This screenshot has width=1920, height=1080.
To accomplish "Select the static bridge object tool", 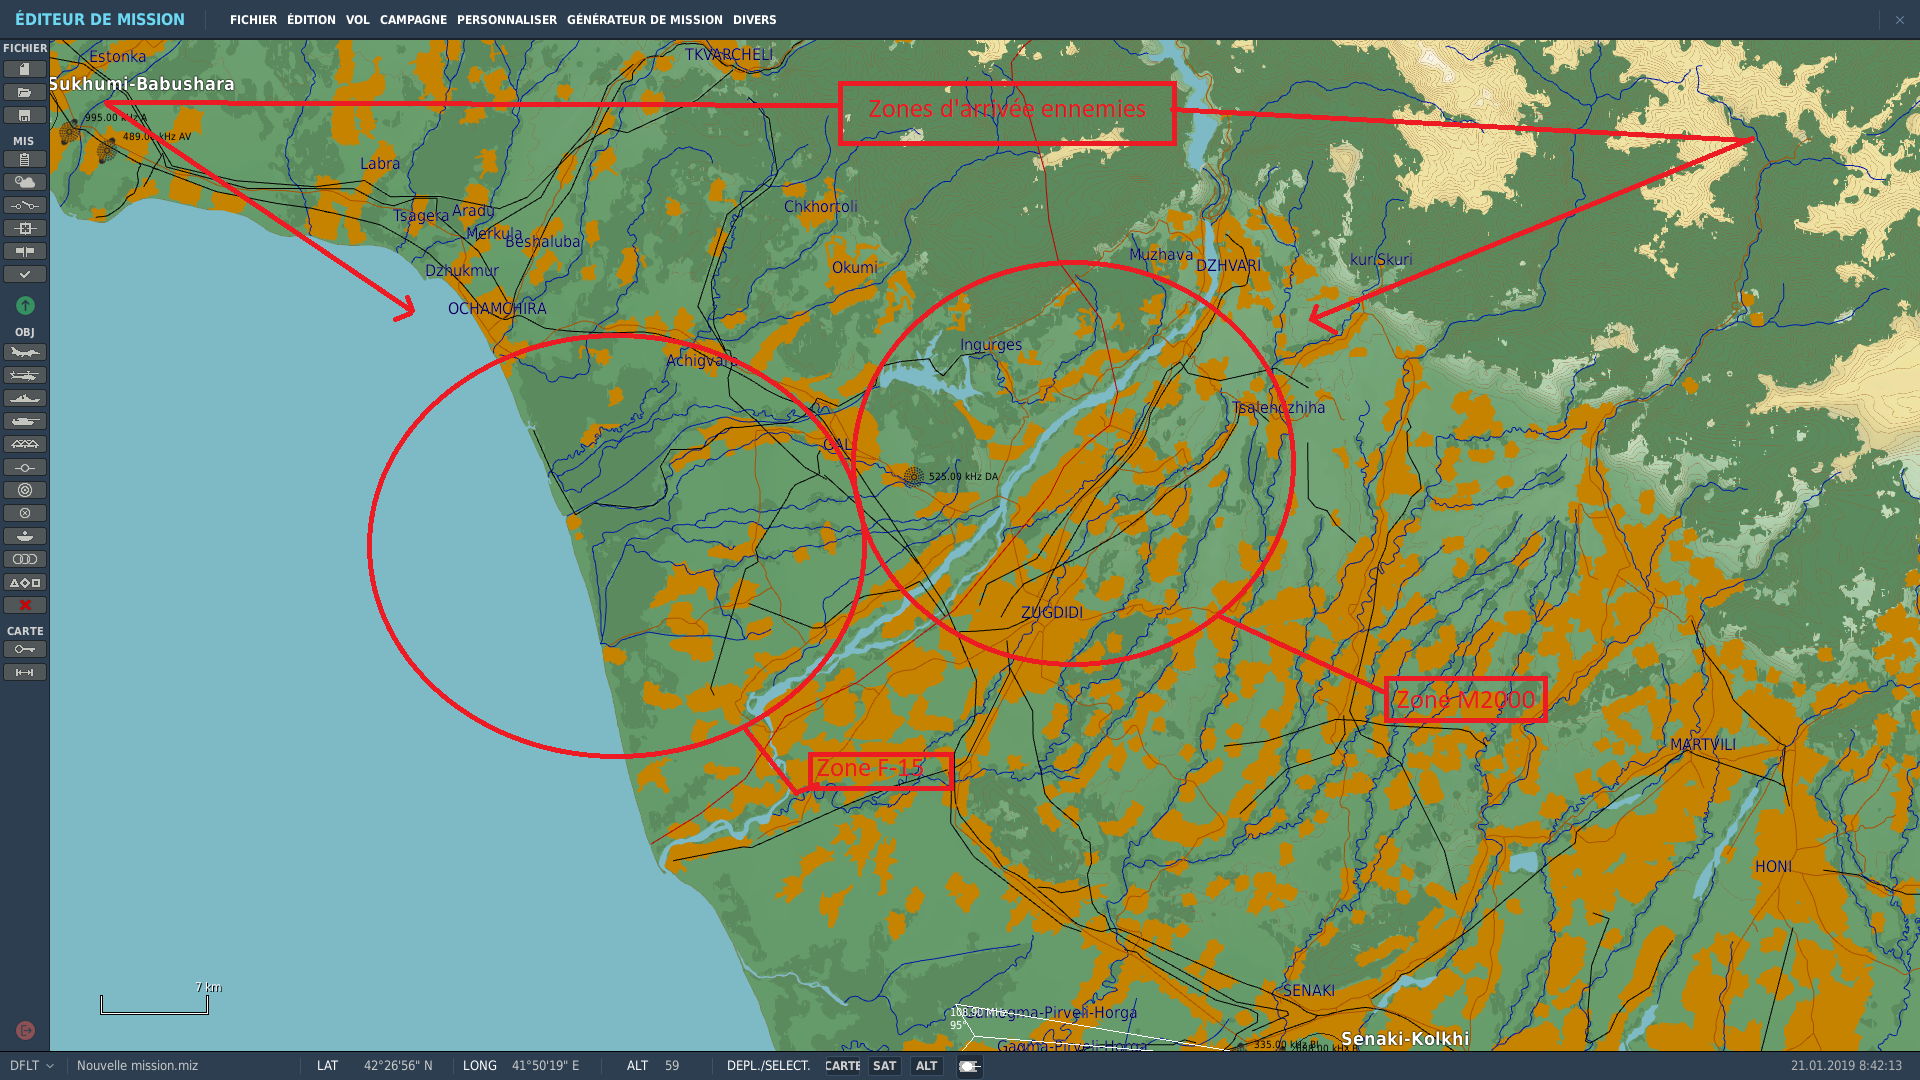I will (25, 444).
